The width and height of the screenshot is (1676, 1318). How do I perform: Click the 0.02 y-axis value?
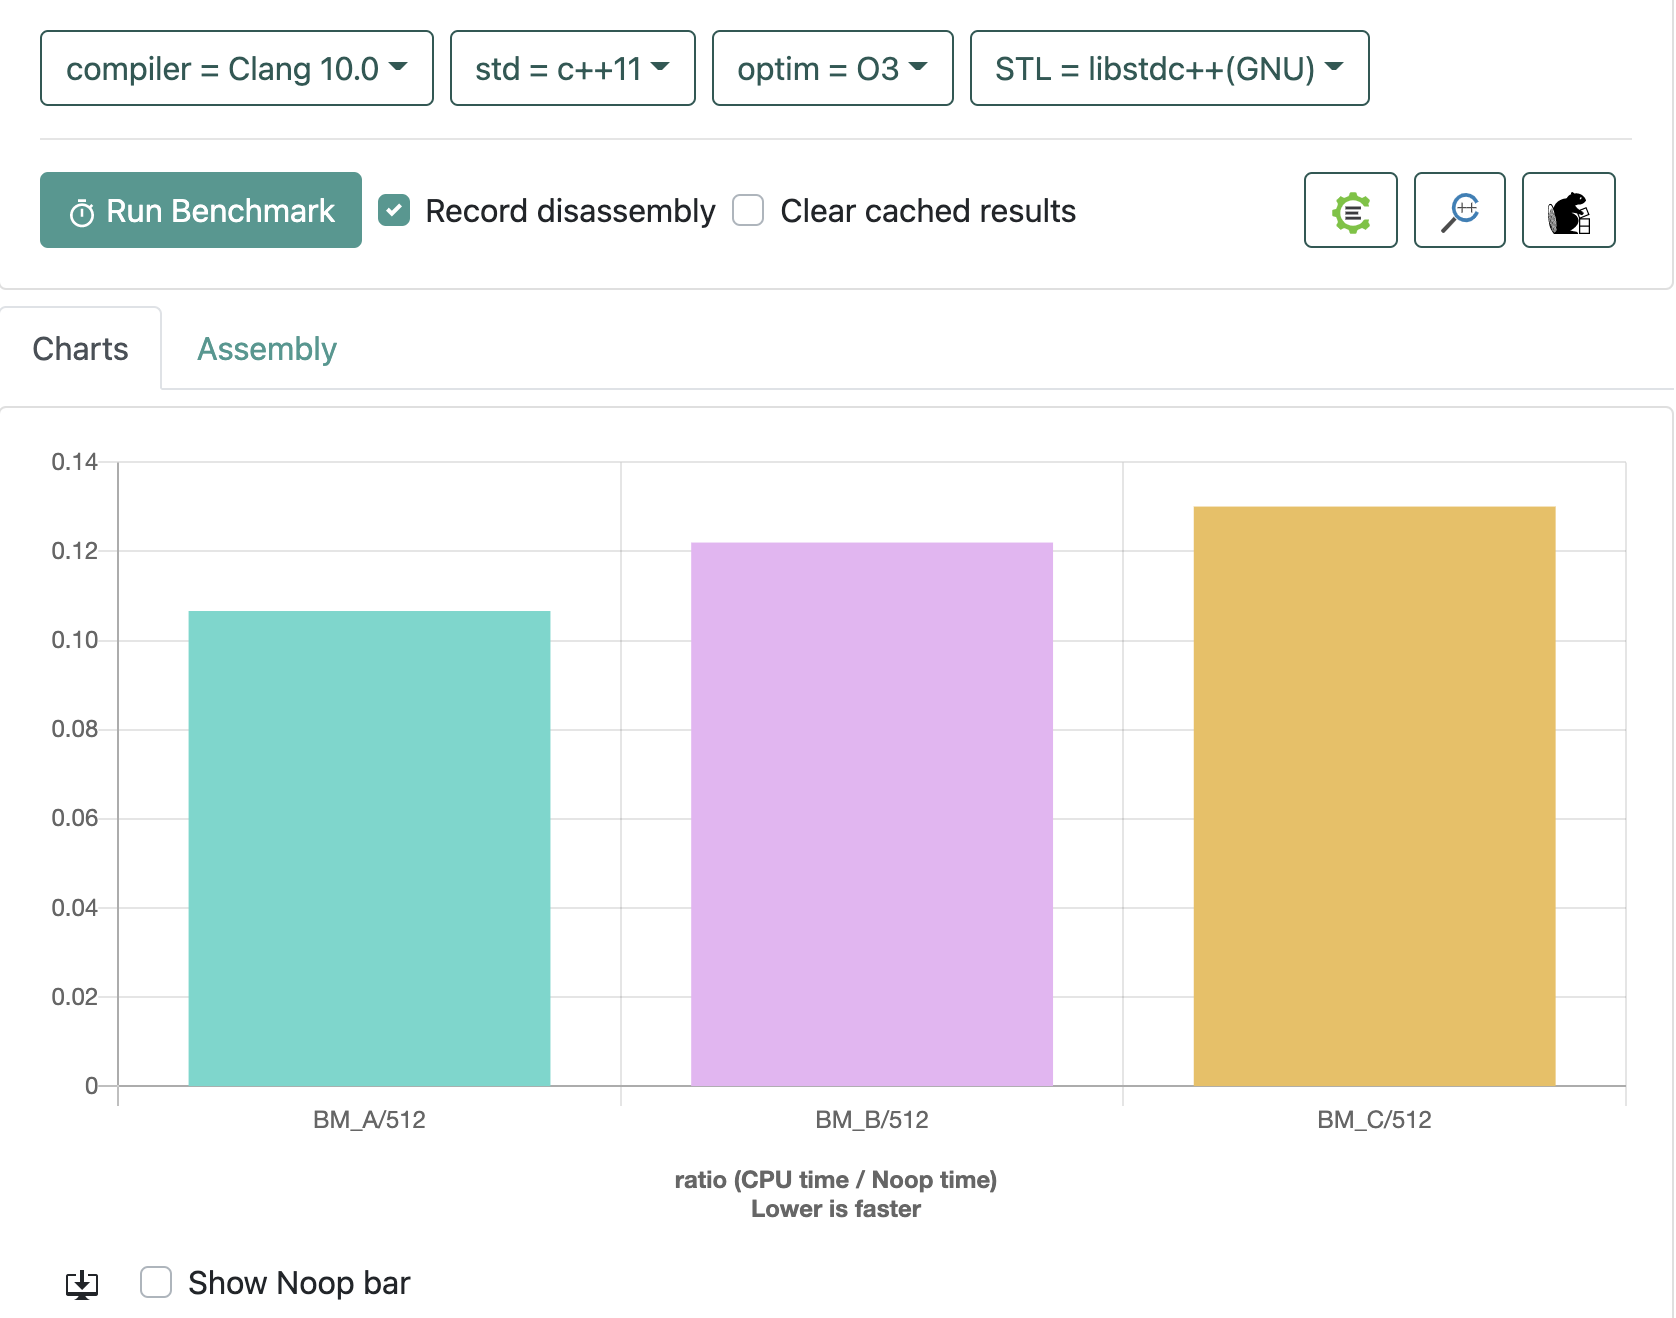coord(75,997)
